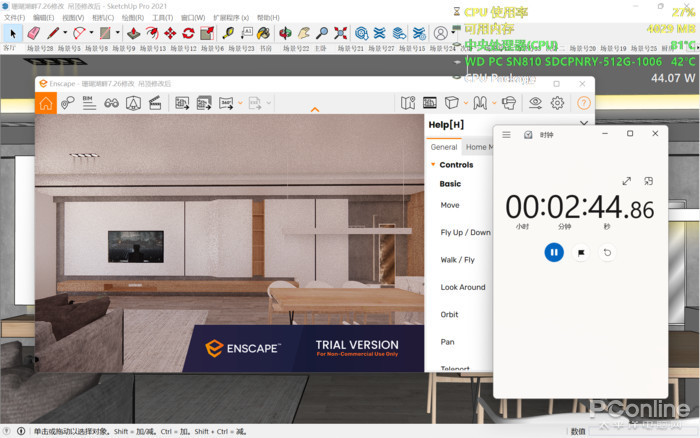The height and width of the screenshot is (438, 700).
Task: Collapse Enscape toolbar with orange chevron
Action: (315, 109)
